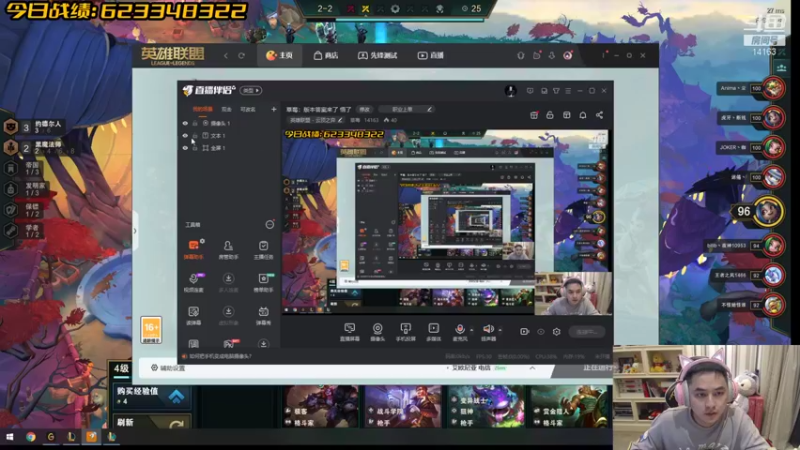Click the 摄像头 camera source button
This screenshot has height=450, width=800.
378,332
